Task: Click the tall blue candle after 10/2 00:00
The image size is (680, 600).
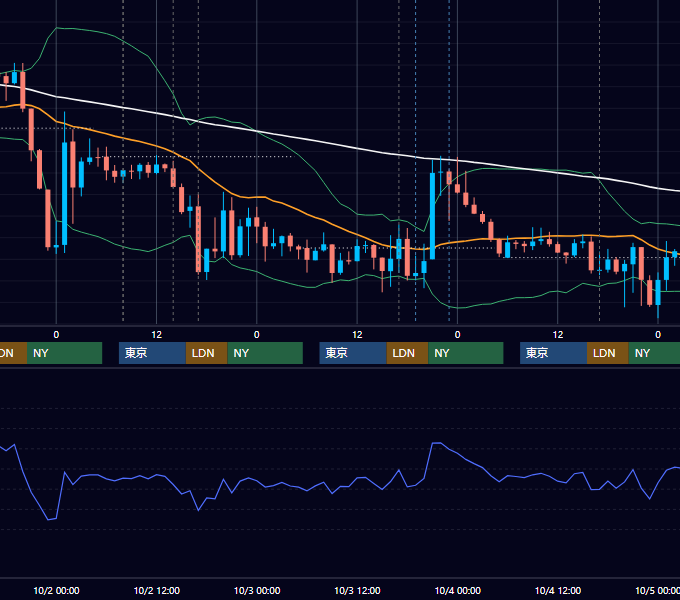Action: click(x=65, y=193)
